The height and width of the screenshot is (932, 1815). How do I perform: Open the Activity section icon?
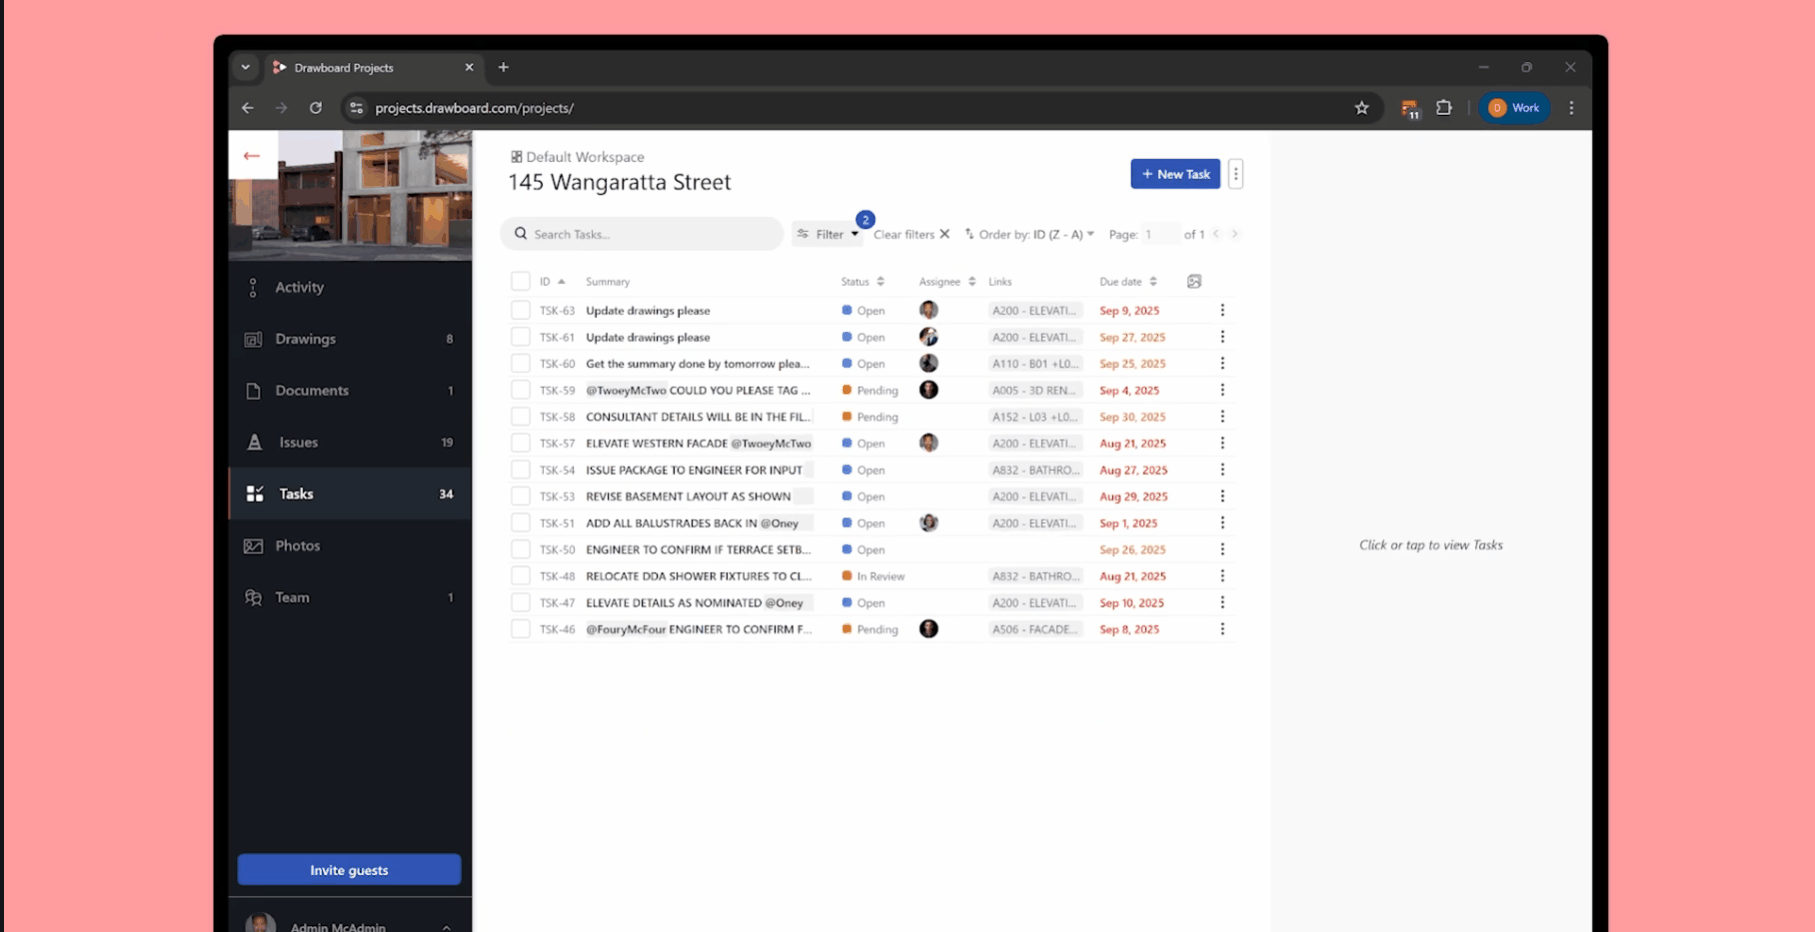[x=253, y=287]
